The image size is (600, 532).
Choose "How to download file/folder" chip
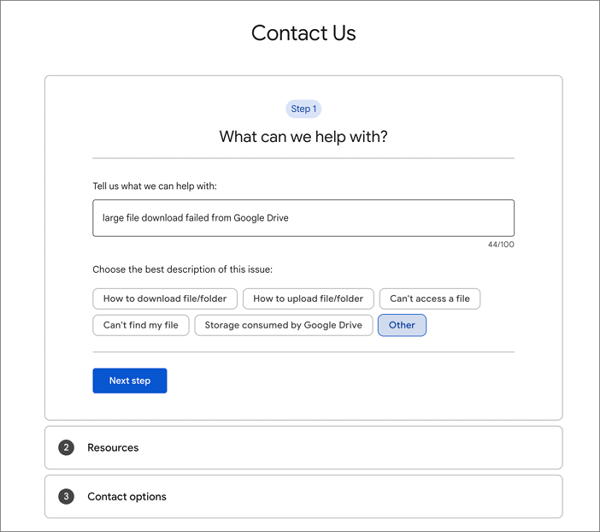coord(166,298)
